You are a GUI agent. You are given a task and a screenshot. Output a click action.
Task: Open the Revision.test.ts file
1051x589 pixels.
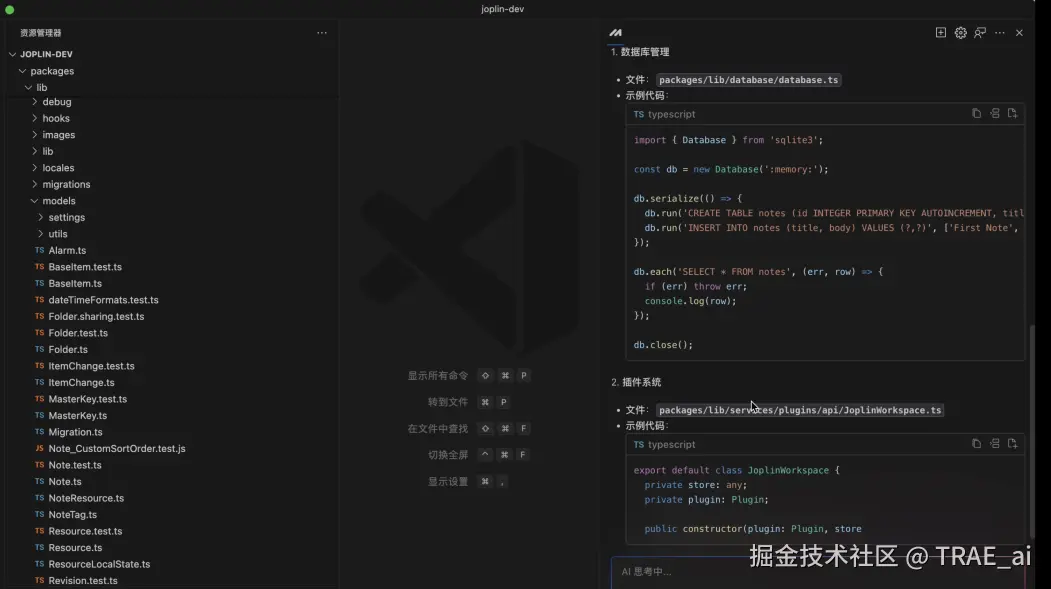[82, 581]
